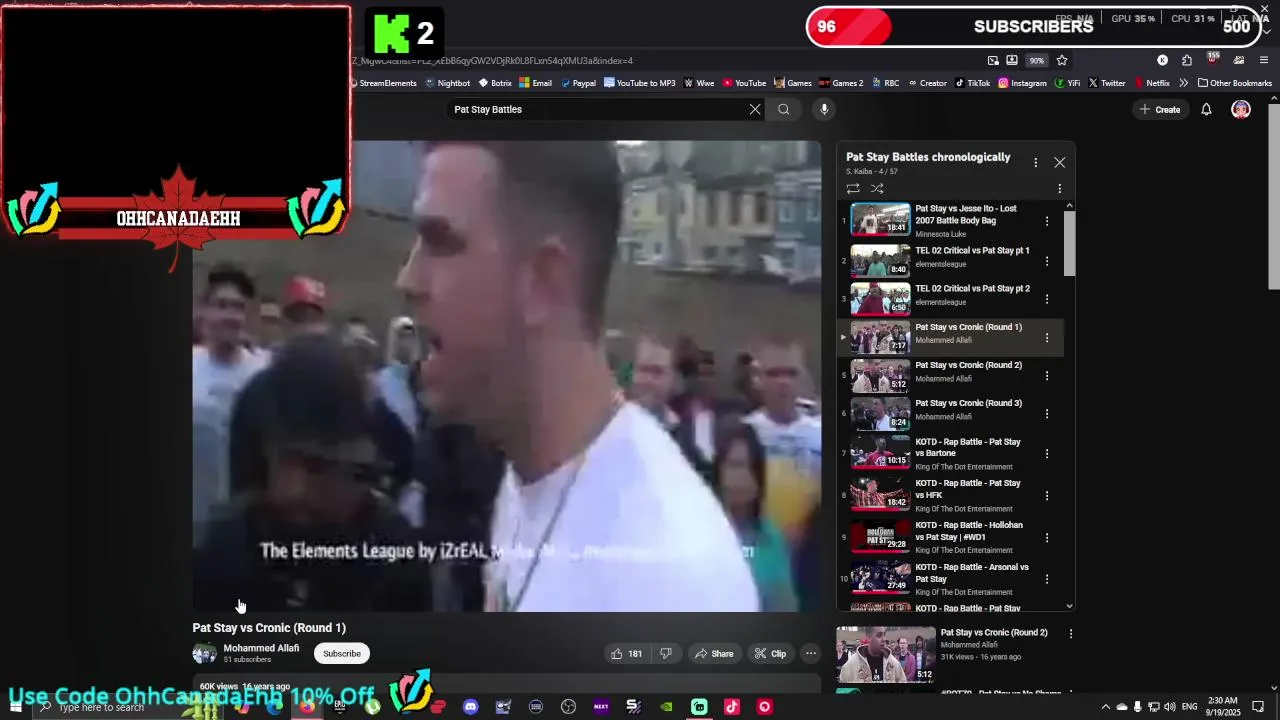
Task: Show more bookmarks overflow chevron
Action: coord(1184,83)
